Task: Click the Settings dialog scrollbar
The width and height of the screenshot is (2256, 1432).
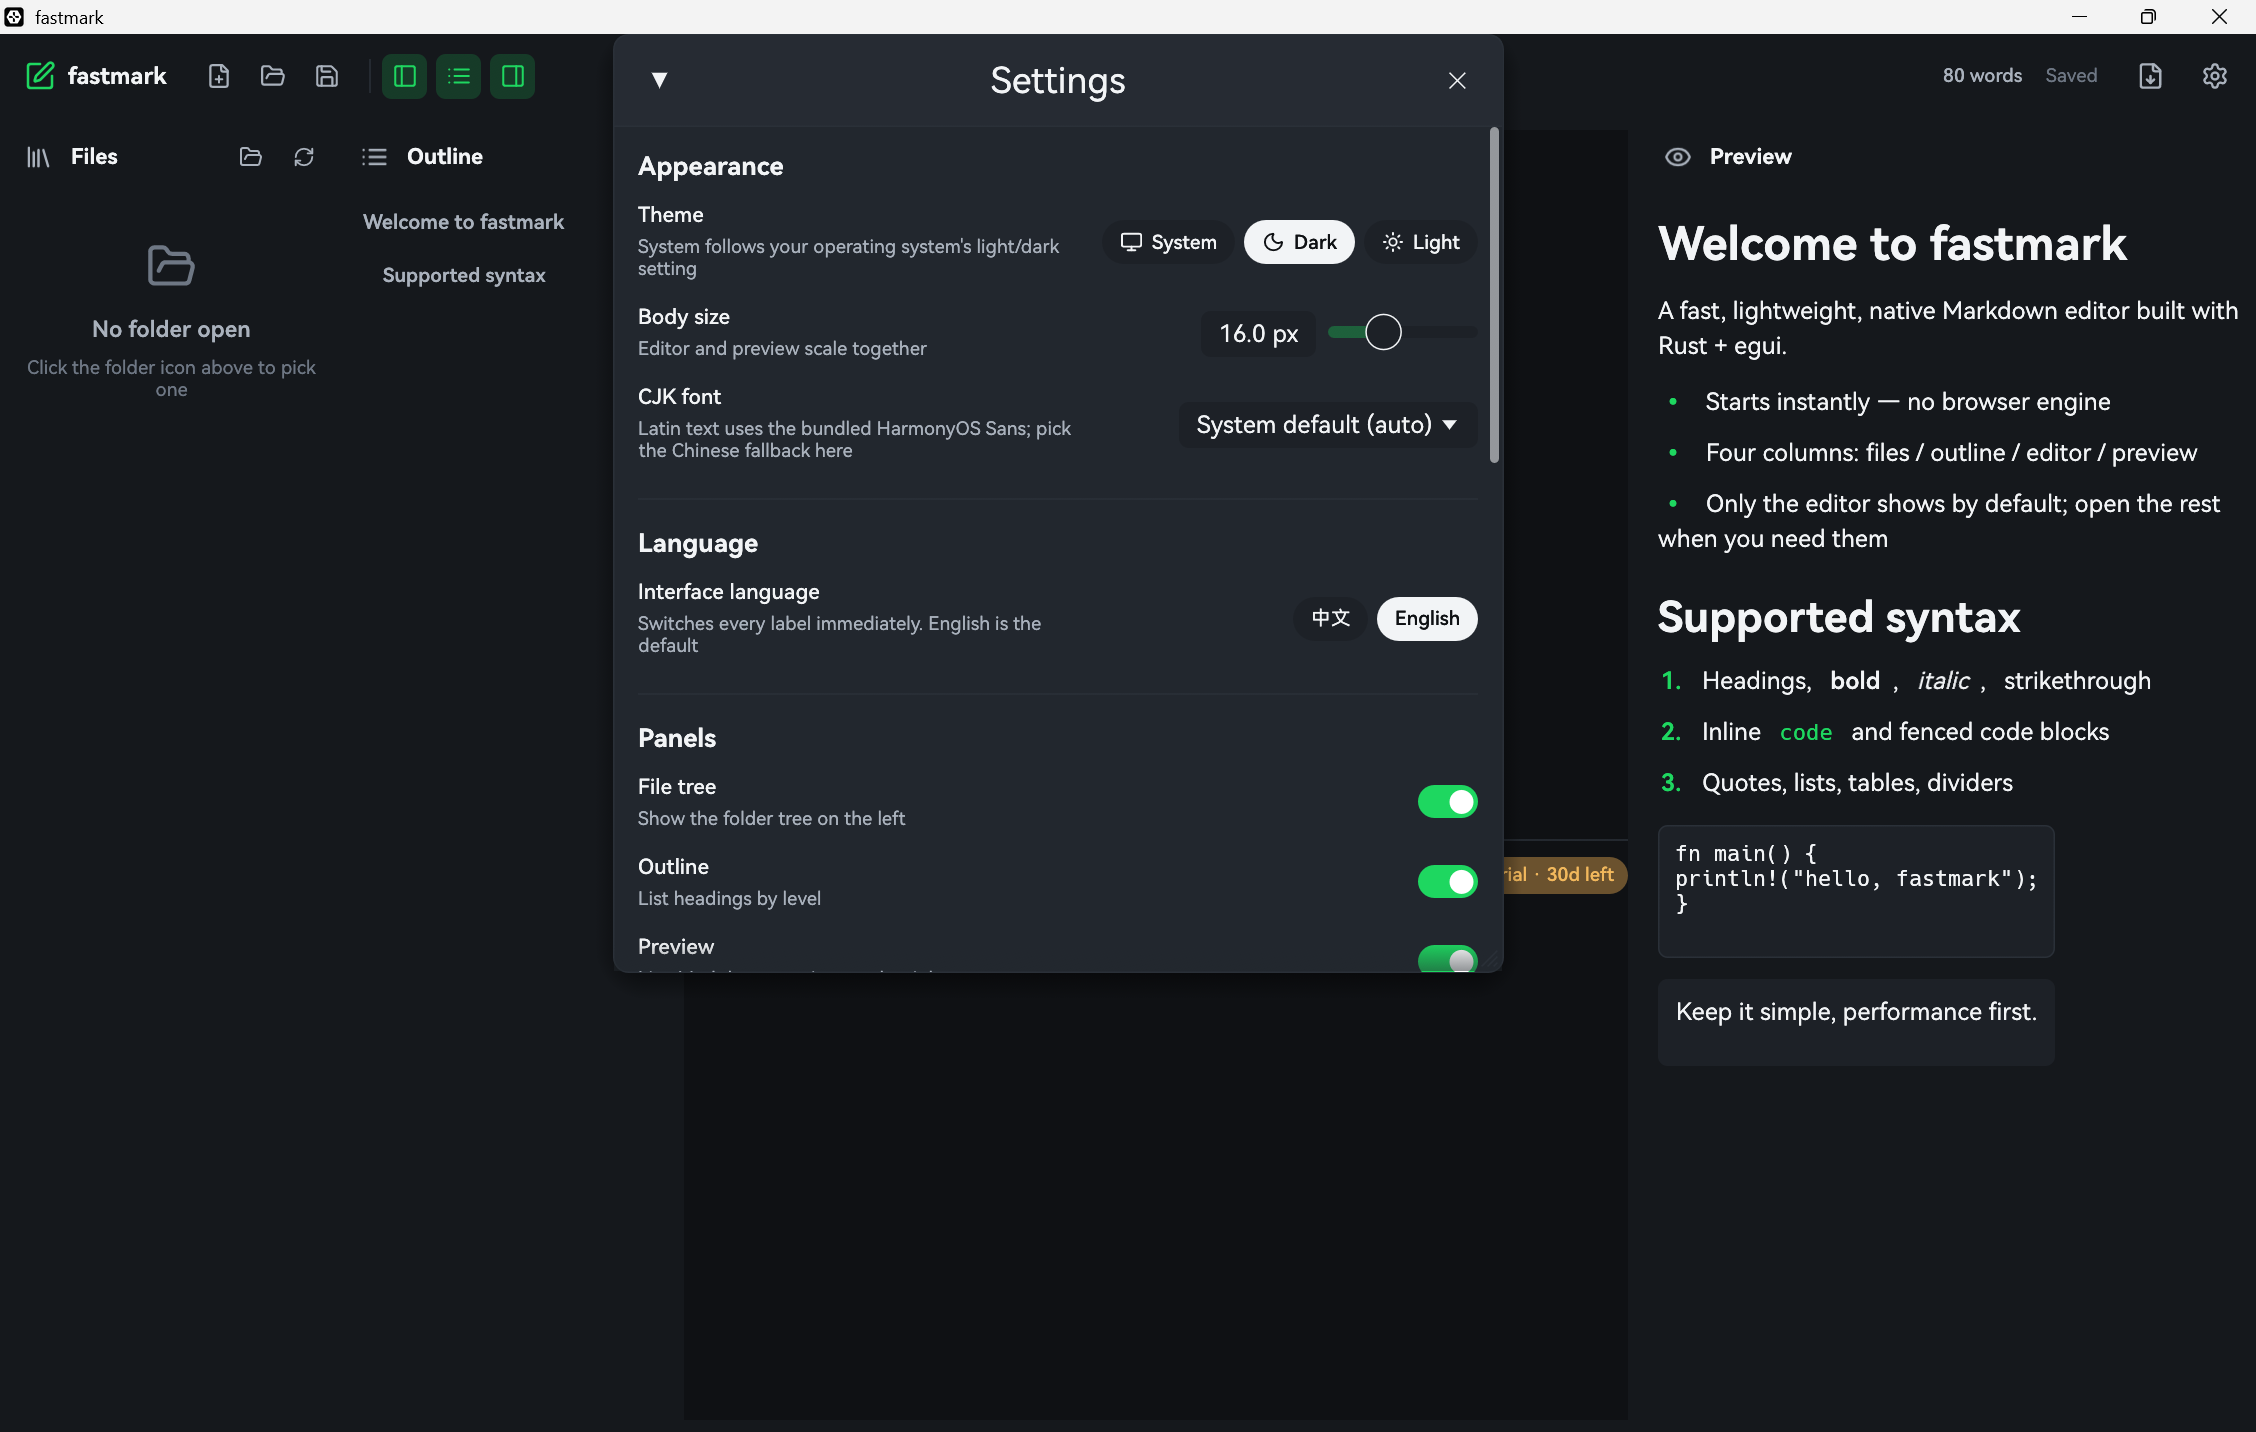Action: tap(1495, 295)
